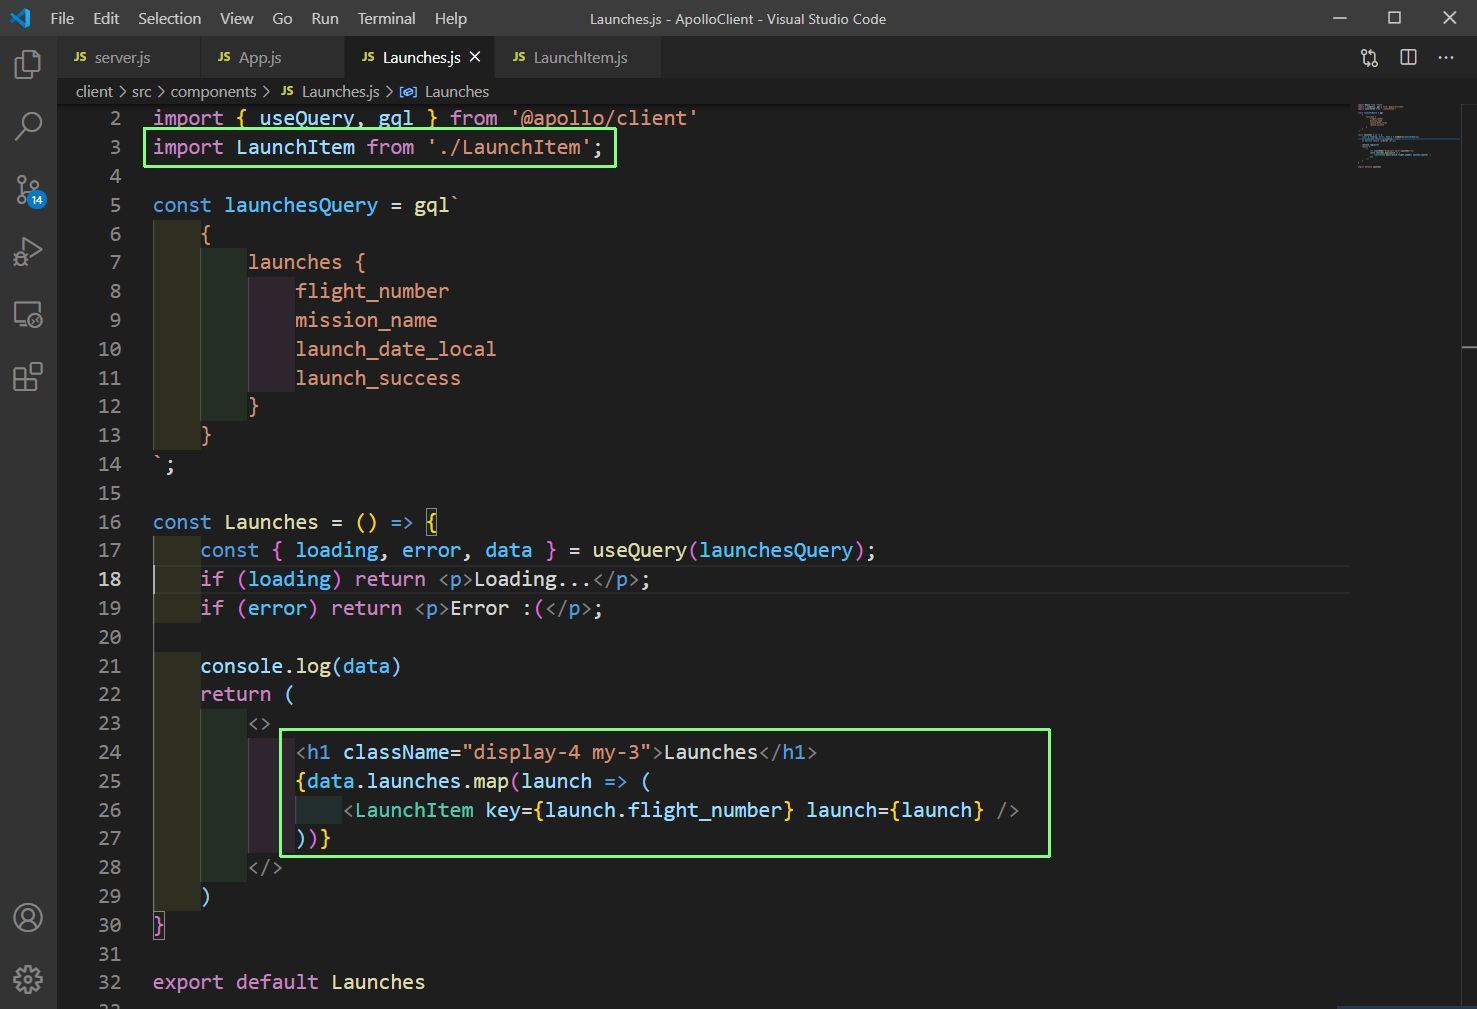Click line number 18 in gutter

point(110,579)
